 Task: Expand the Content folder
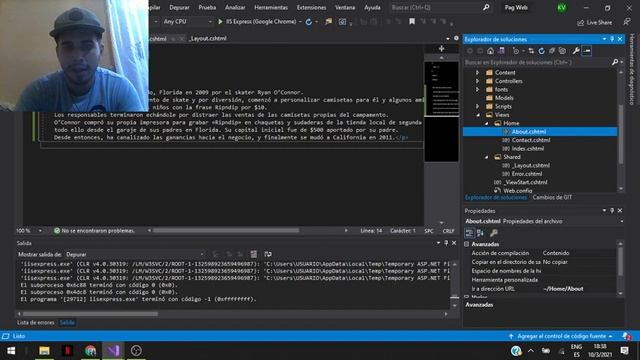coord(477,73)
